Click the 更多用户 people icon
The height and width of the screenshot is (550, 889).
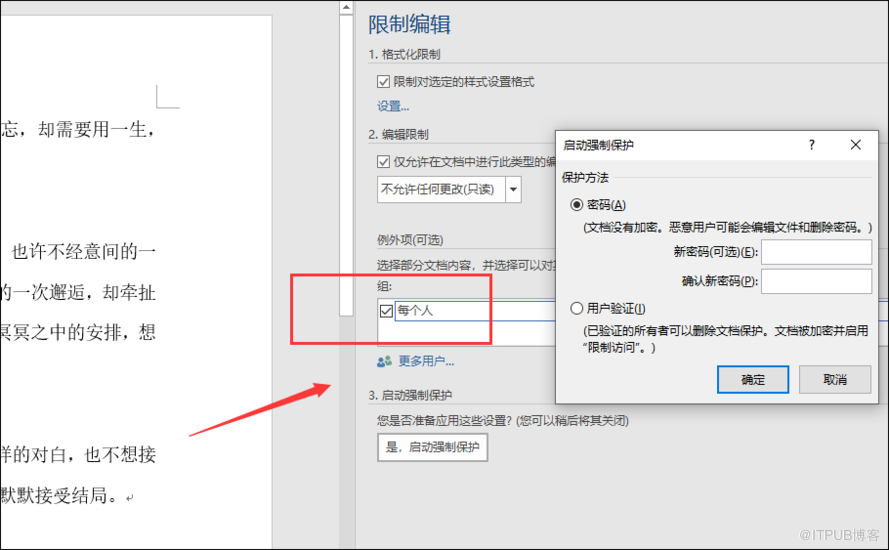coord(384,361)
